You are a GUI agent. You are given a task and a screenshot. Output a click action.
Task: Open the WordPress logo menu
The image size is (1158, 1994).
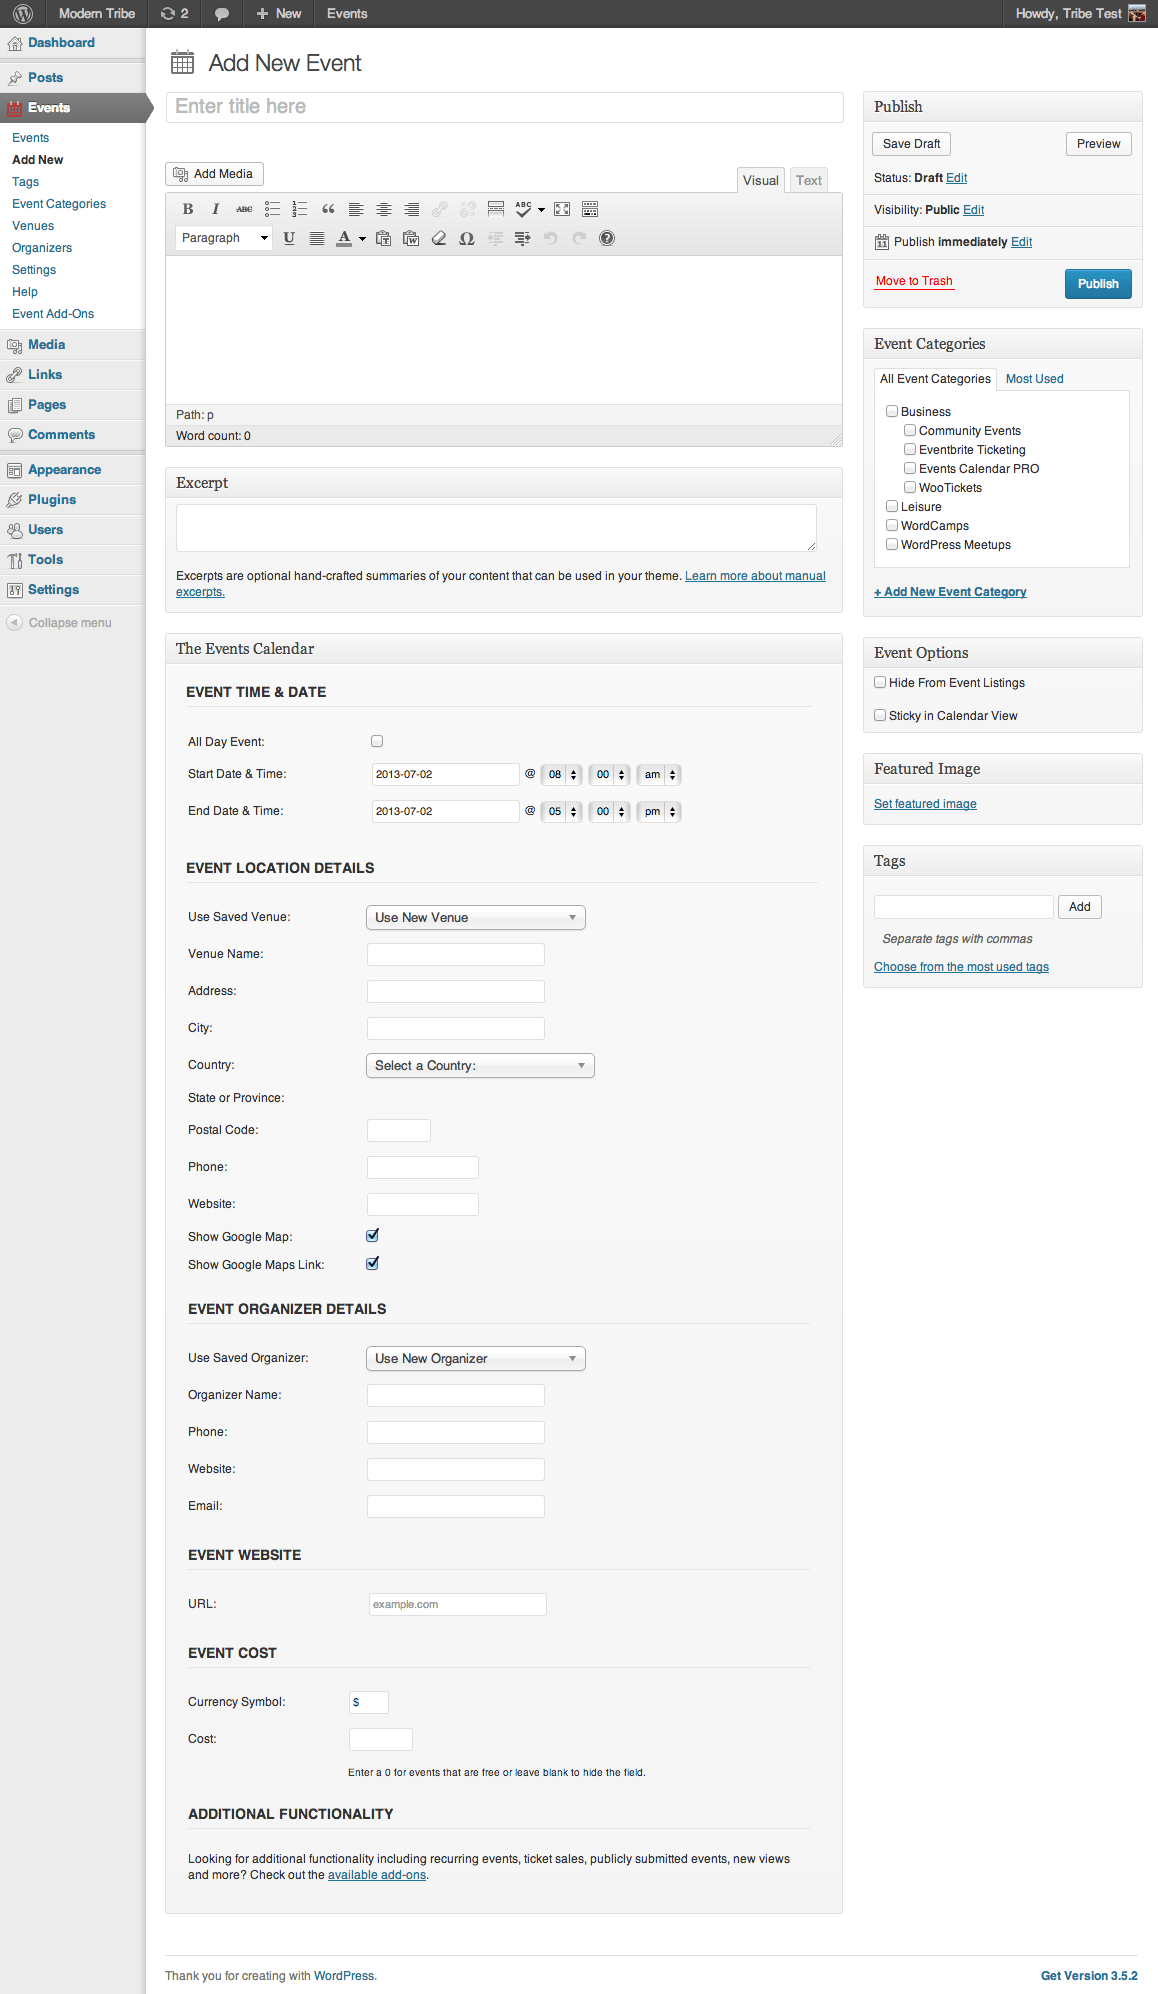pyautogui.click(x=23, y=14)
